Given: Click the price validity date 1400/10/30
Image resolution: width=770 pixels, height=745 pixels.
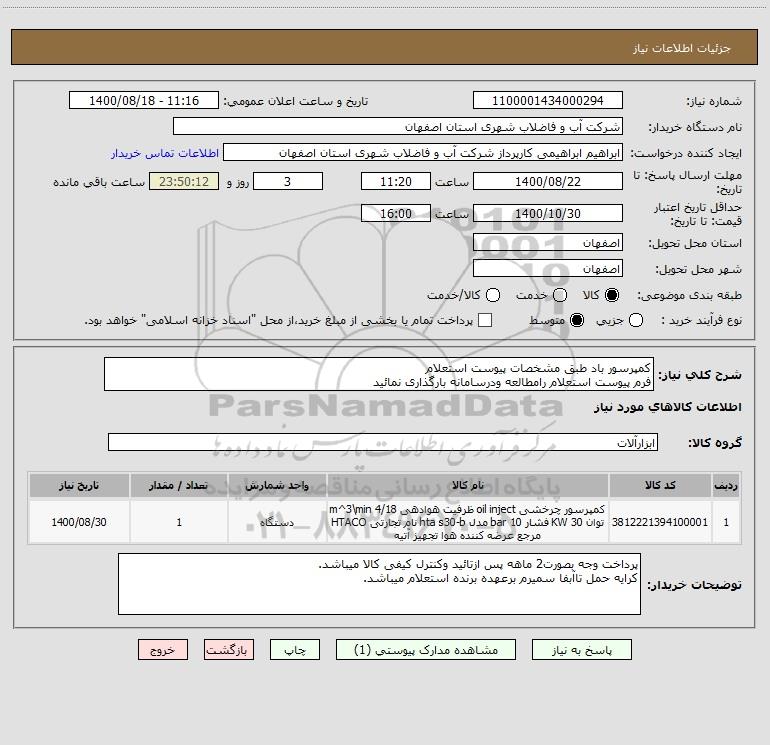Looking at the screenshot, I should pyautogui.click(x=548, y=213).
